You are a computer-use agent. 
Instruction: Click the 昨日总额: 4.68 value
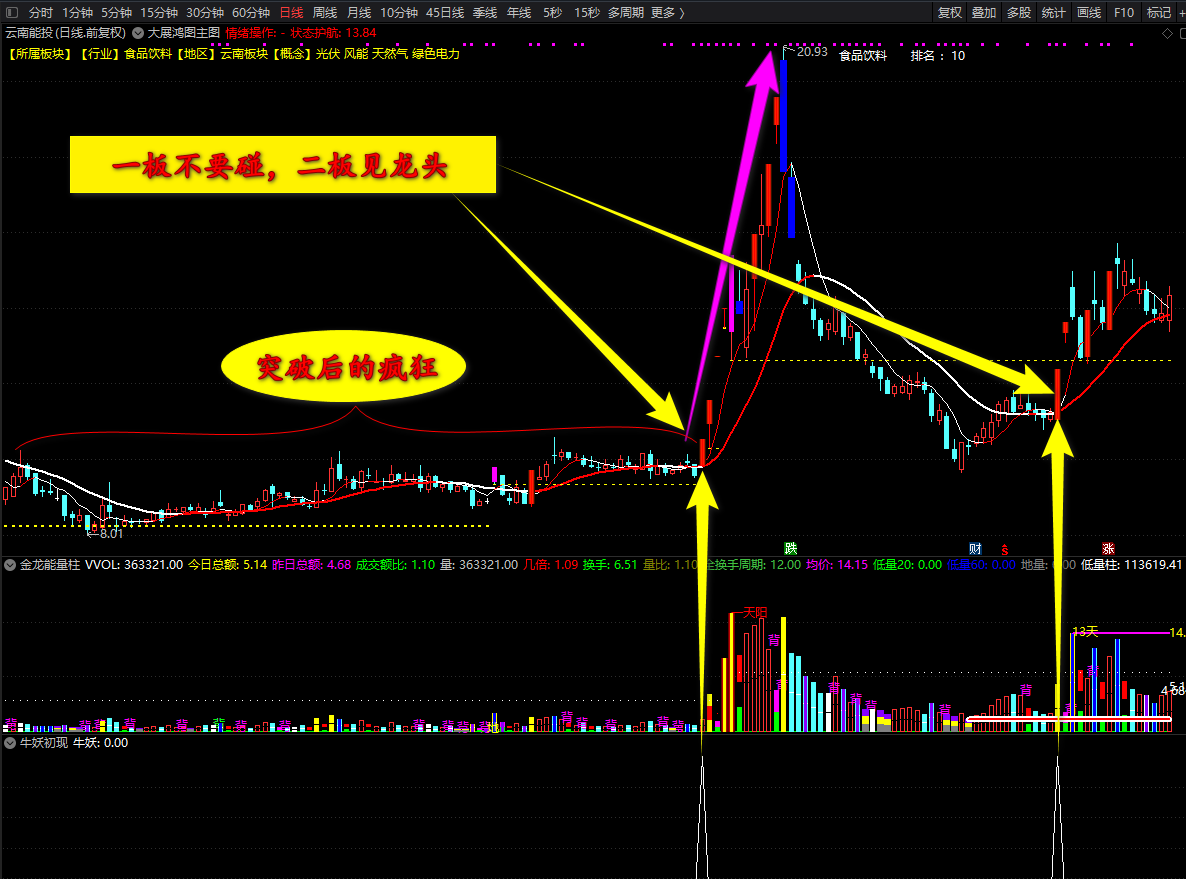tap(311, 564)
